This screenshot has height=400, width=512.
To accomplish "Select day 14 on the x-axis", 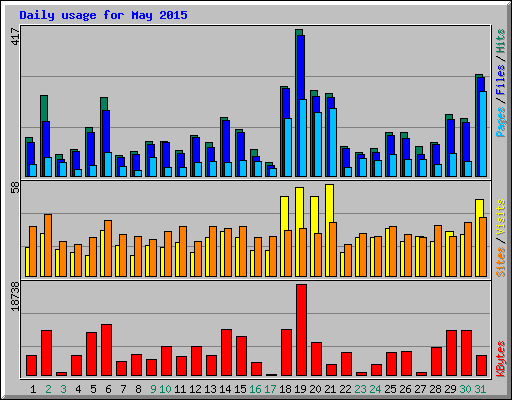I will 225,389.
